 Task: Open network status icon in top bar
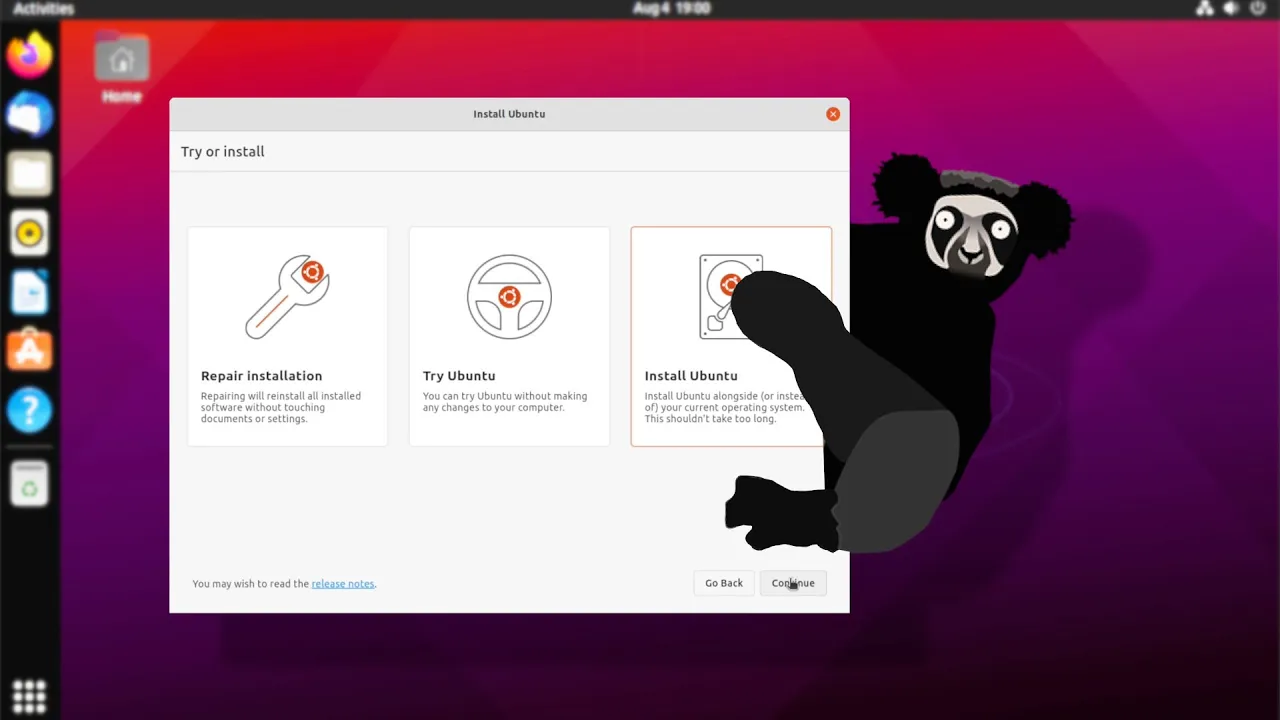point(1205,8)
